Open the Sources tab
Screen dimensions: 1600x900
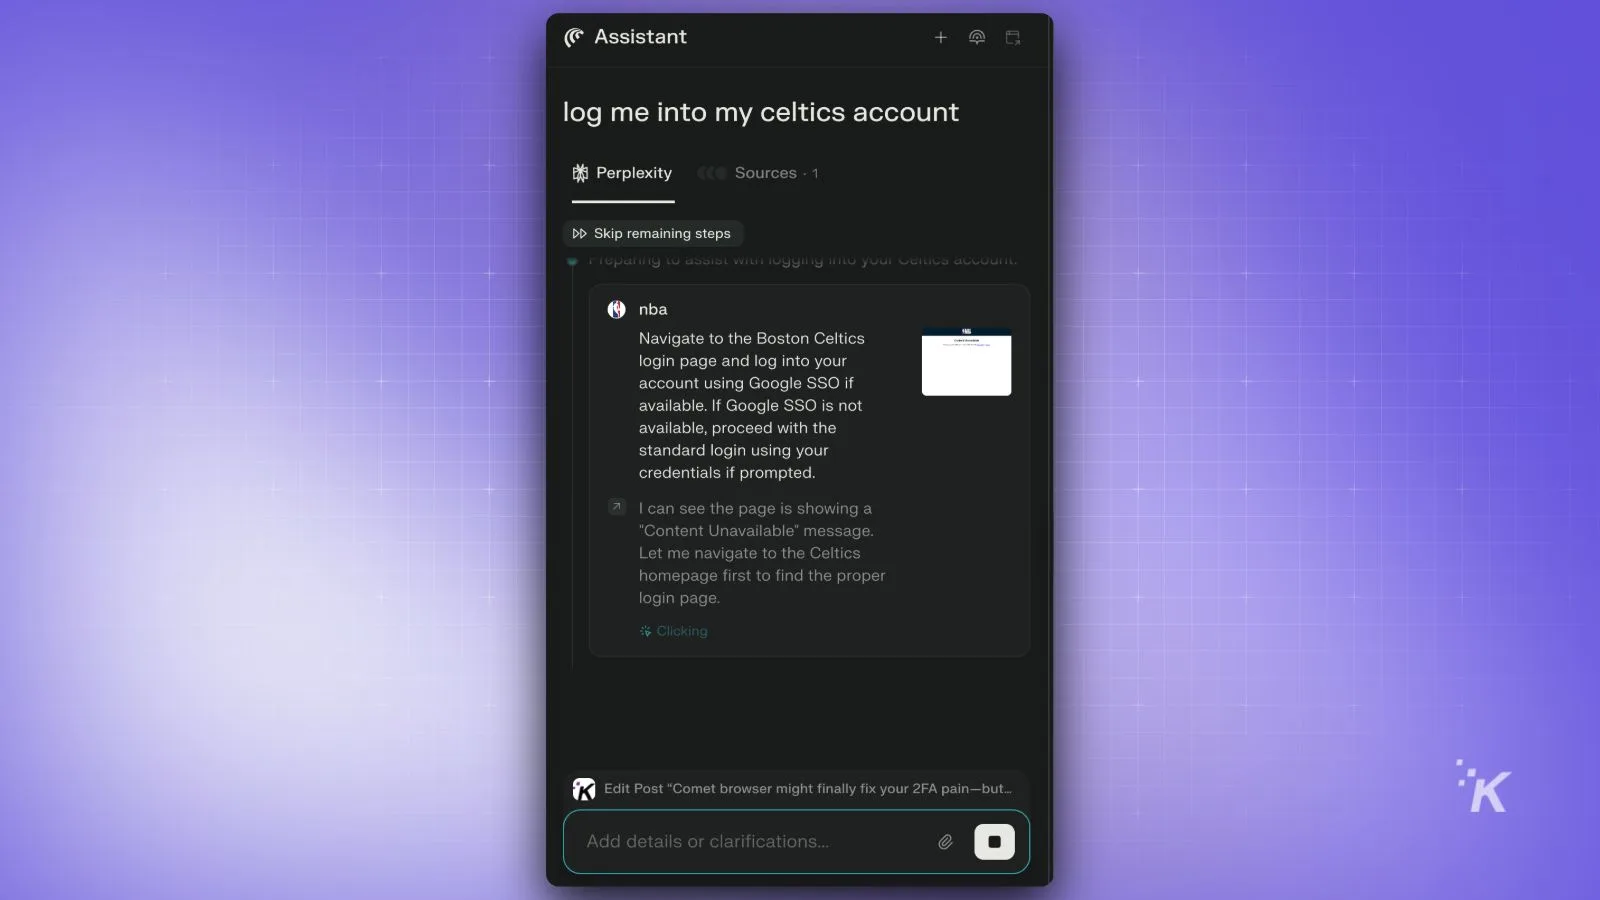click(765, 173)
